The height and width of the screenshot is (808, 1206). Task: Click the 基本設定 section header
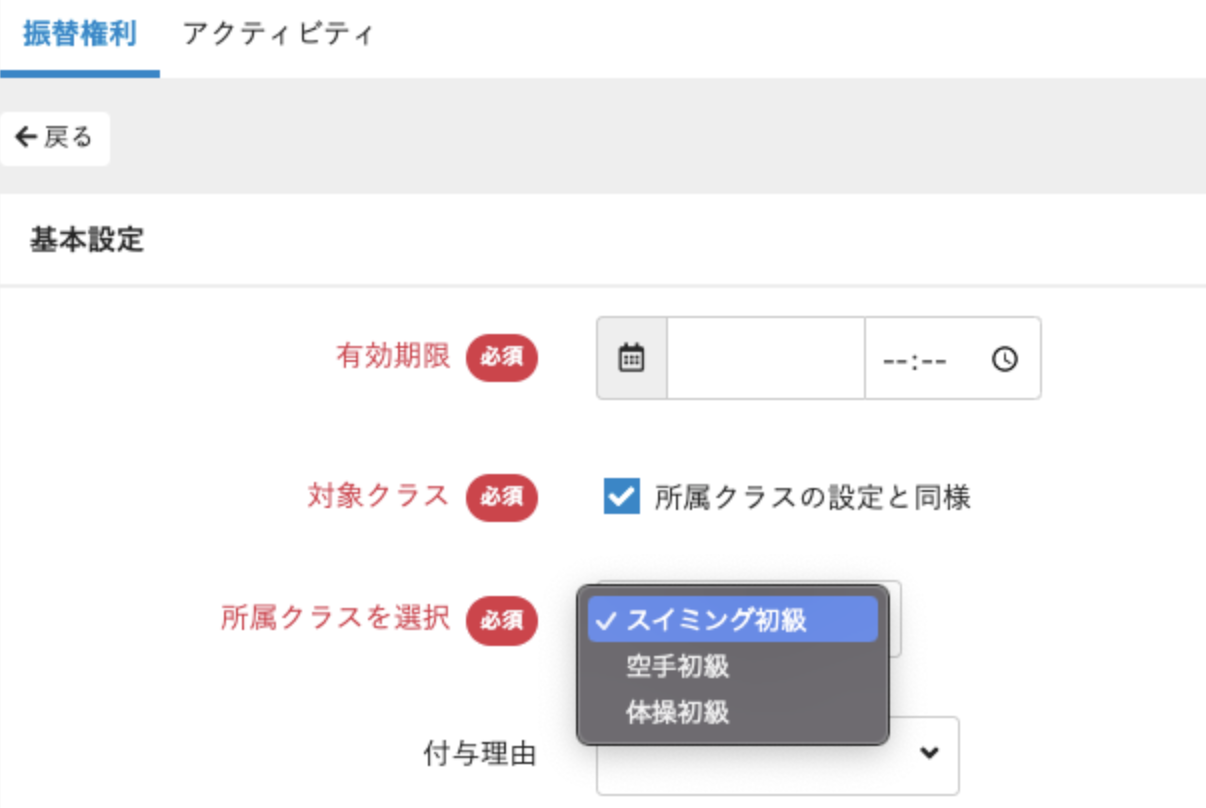tap(87, 241)
